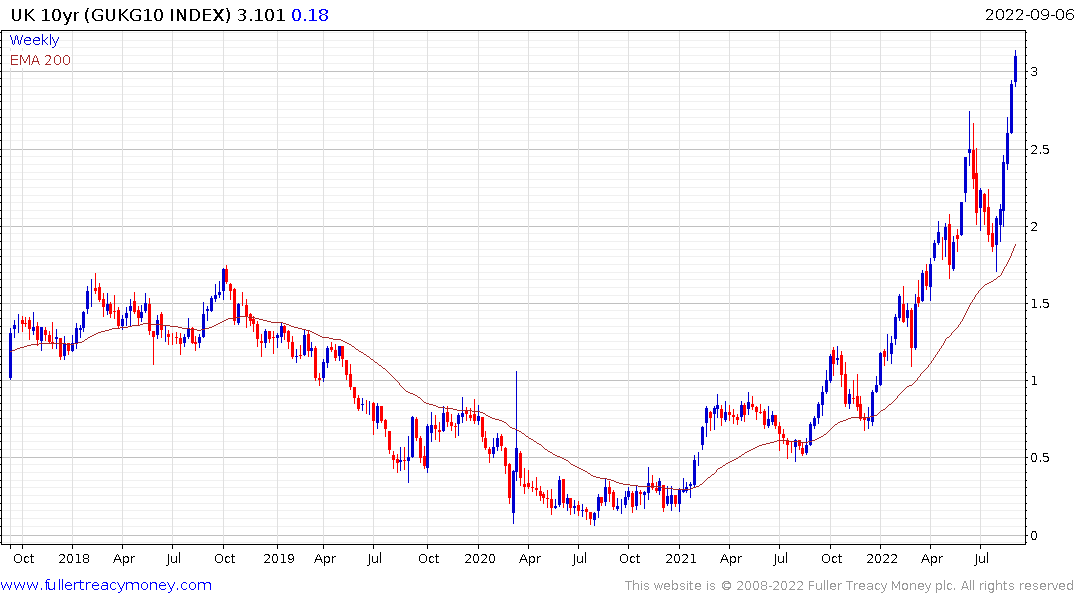1075x600 pixels.
Task: Click the chart title 'UK 10yr (GUKG10 INDEX)'
Action: (x=121, y=15)
